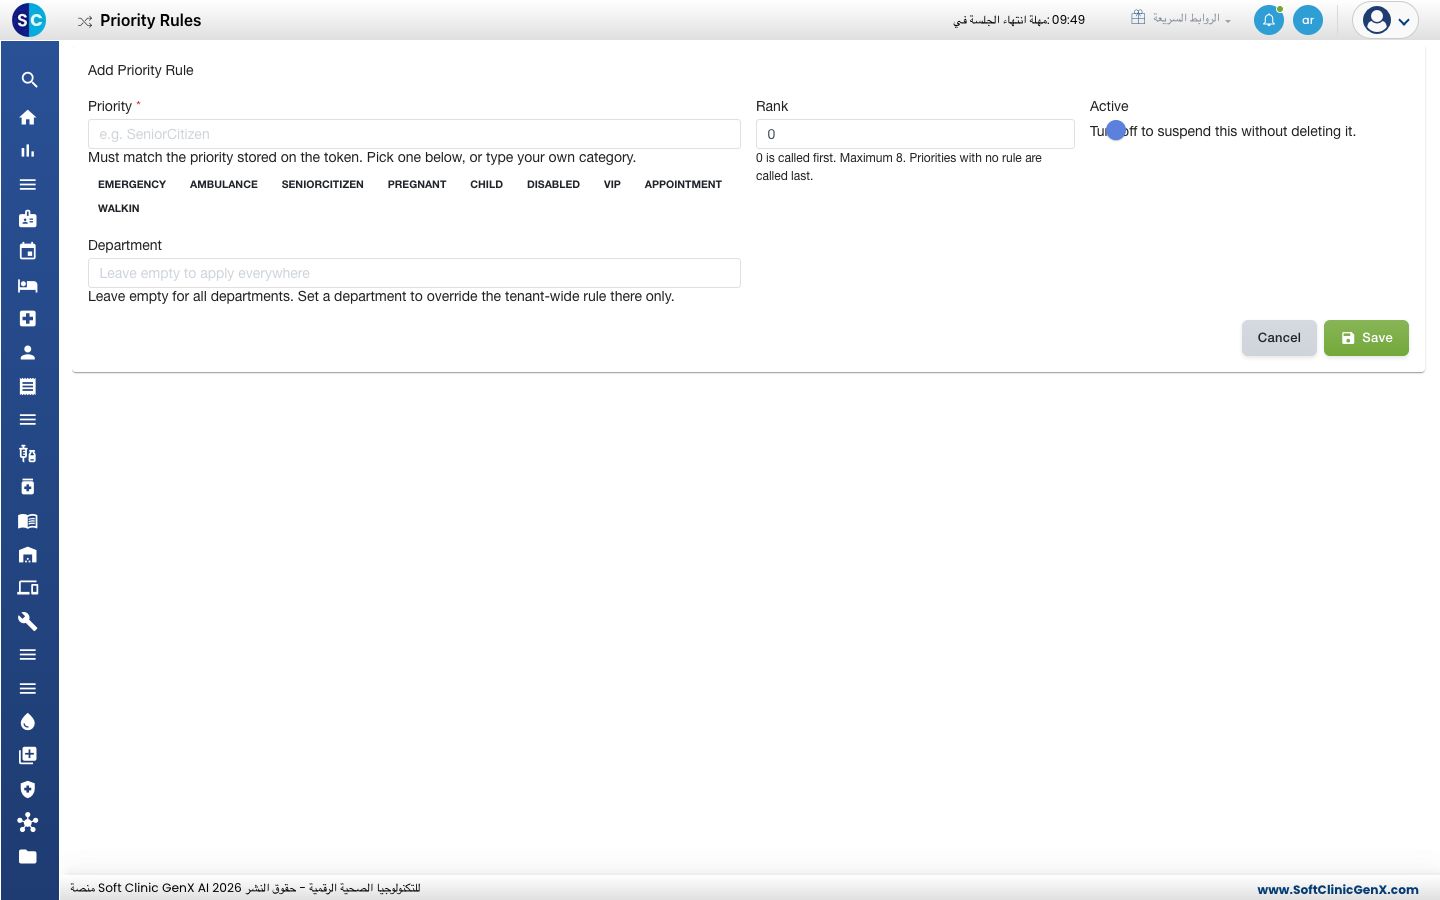Open the hub network icon in the sidebar
Screen dimensions: 1440x900
click(28, 823)
